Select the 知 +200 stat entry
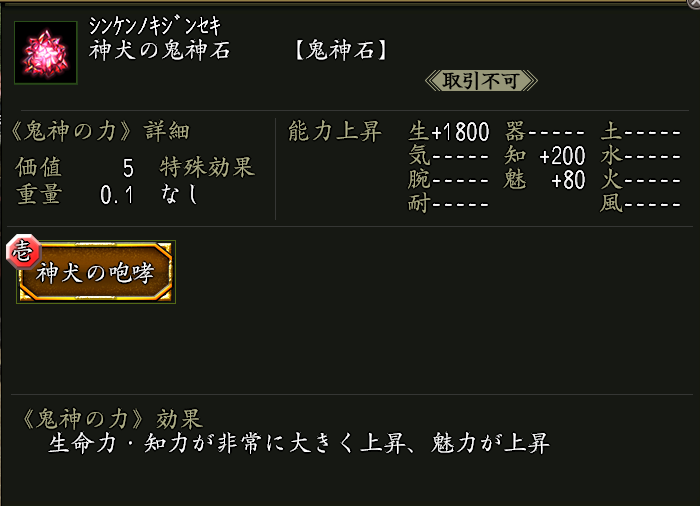This screenshot has height=506, width=700. [545, 156]
